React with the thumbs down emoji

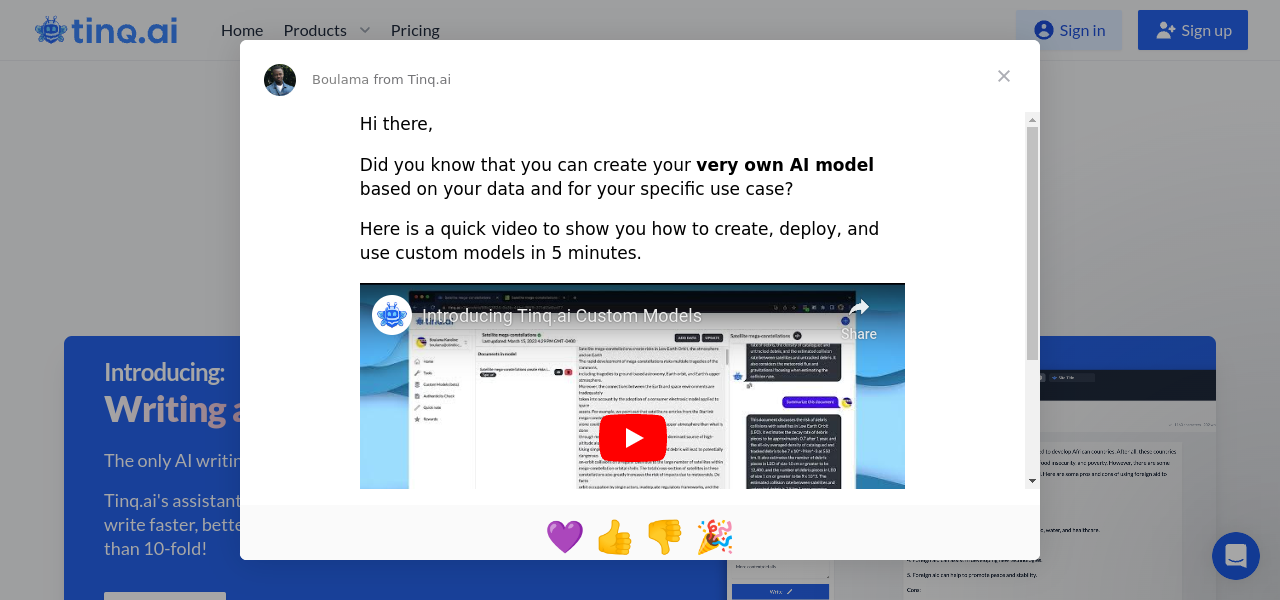[x=665, y=537]
